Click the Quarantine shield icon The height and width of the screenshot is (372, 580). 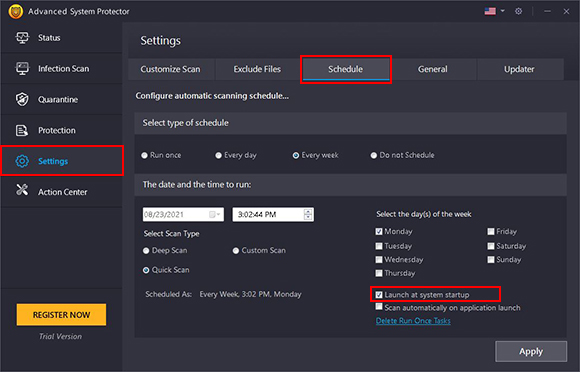[x=22, y=99]
